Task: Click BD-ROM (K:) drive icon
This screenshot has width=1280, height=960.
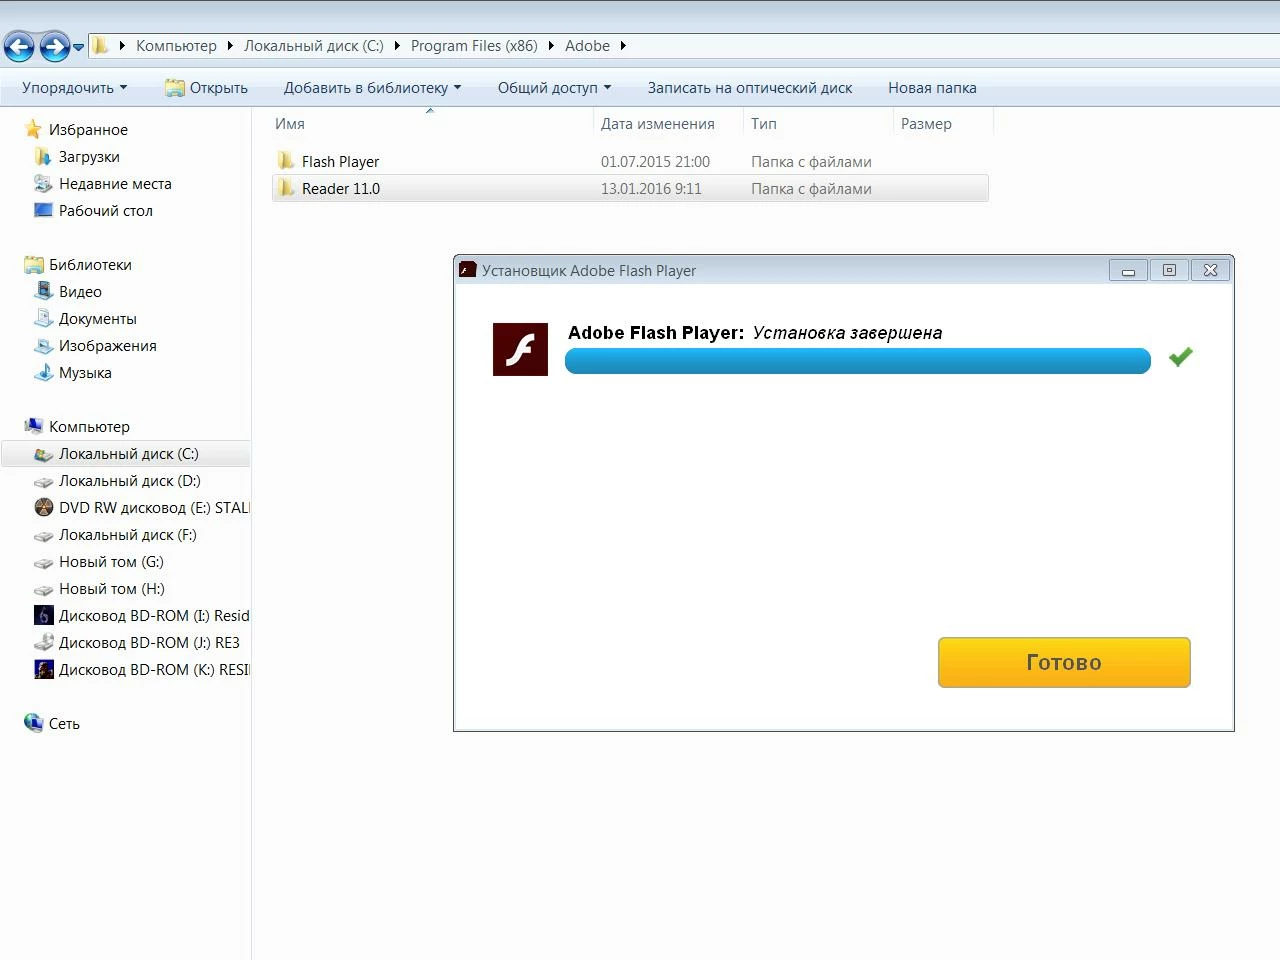Action: coord(43,670)
